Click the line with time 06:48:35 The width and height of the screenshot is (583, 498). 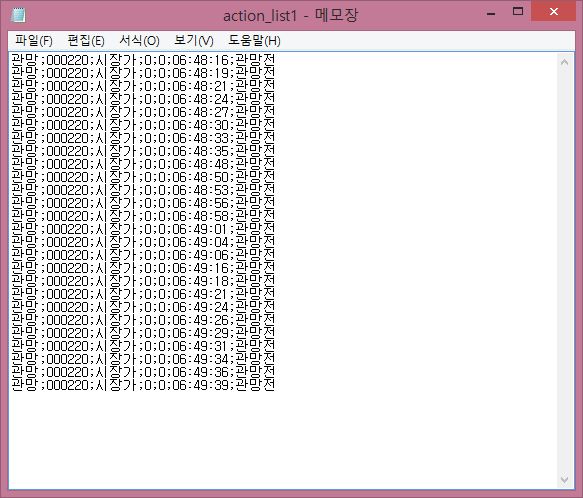(x=143, y=151)
